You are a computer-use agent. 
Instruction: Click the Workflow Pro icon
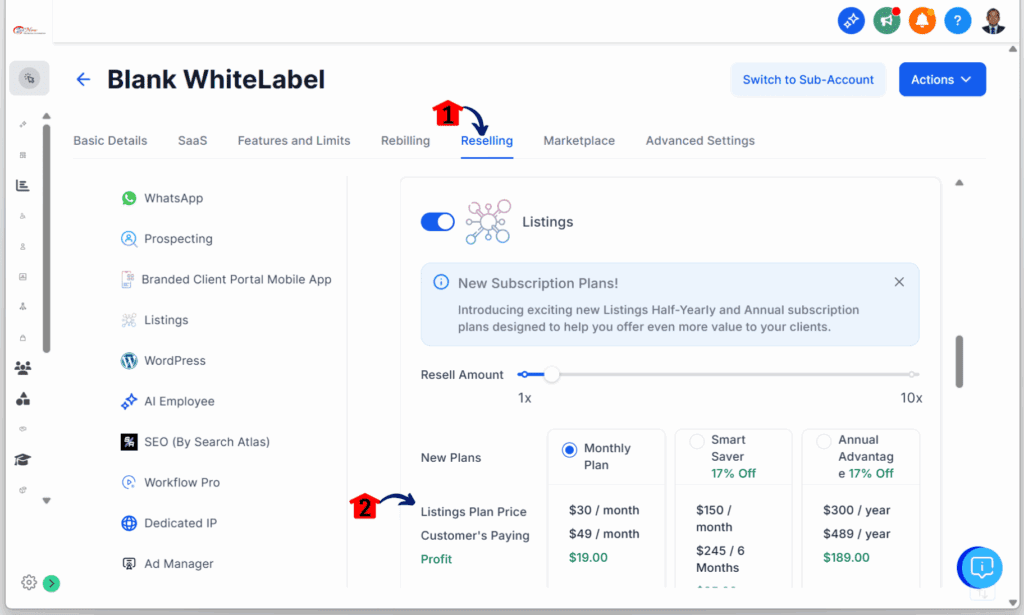pos(129,482)
